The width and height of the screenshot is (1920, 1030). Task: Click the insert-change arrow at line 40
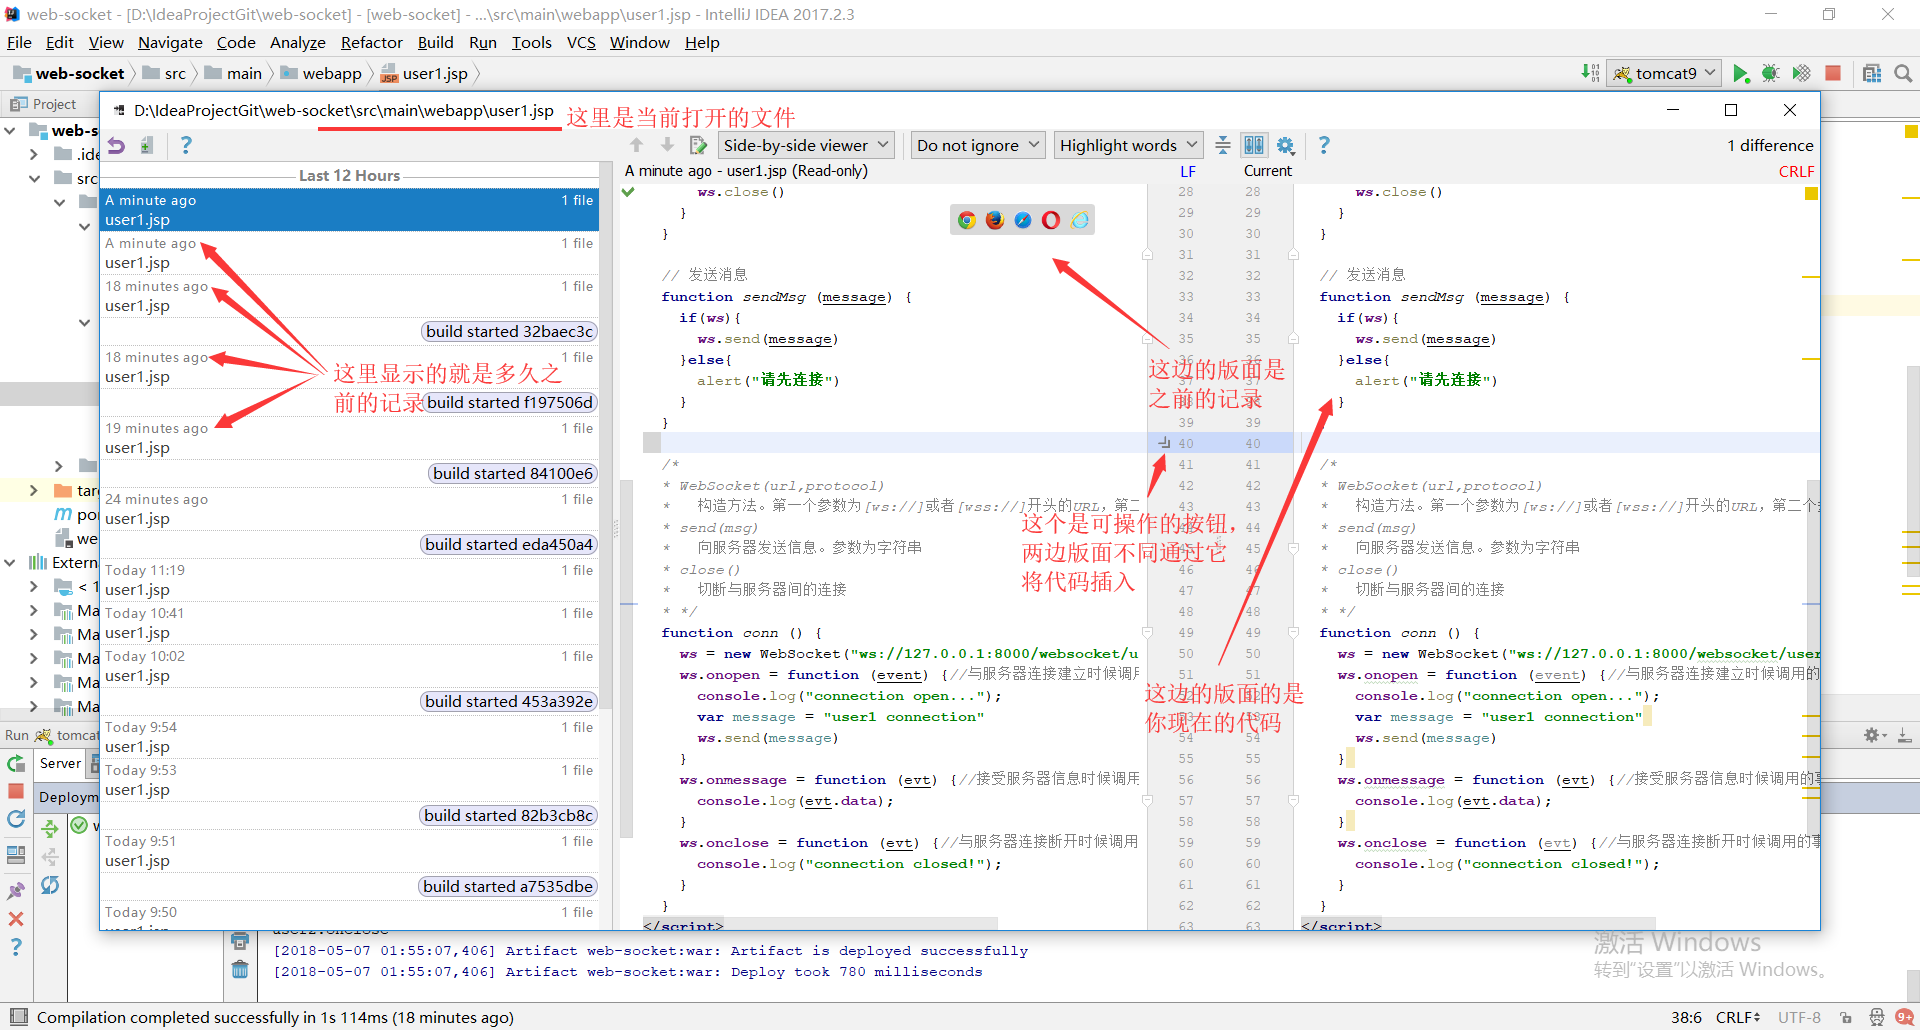(1164, 443)
